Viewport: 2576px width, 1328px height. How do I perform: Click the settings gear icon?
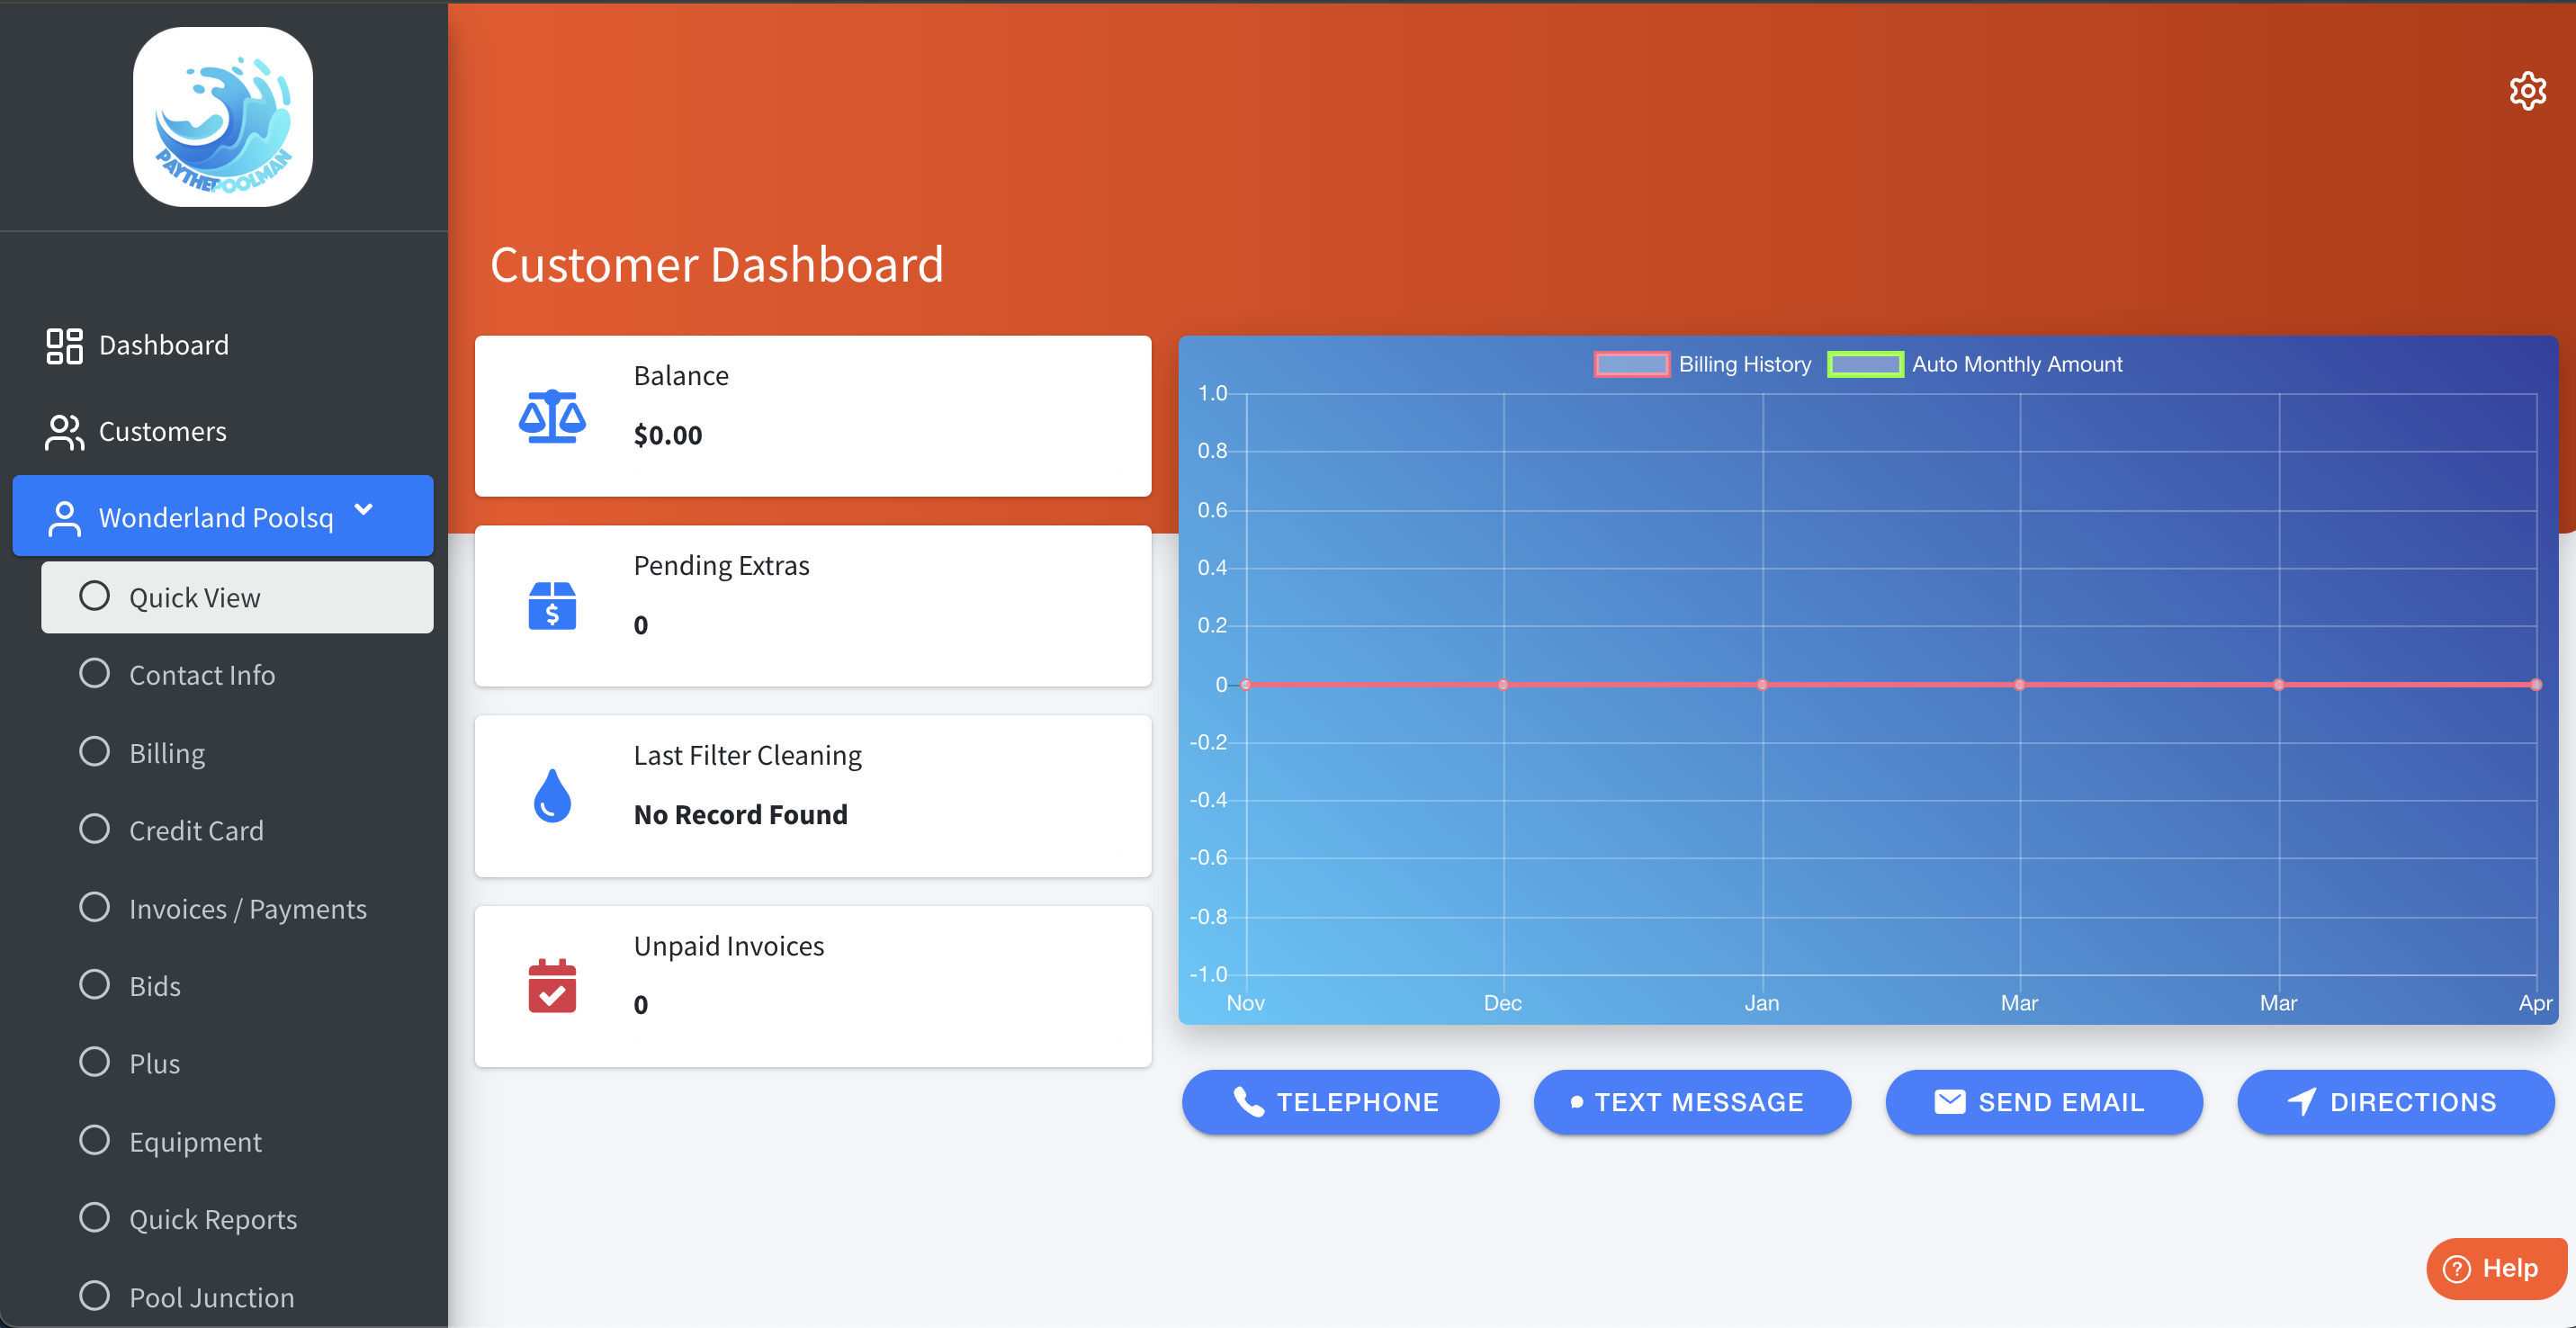point(2527,91)
